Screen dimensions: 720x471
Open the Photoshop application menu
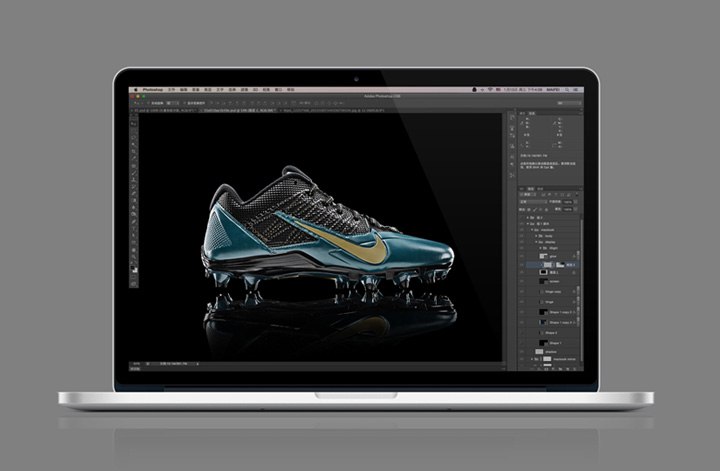(153, 90)
